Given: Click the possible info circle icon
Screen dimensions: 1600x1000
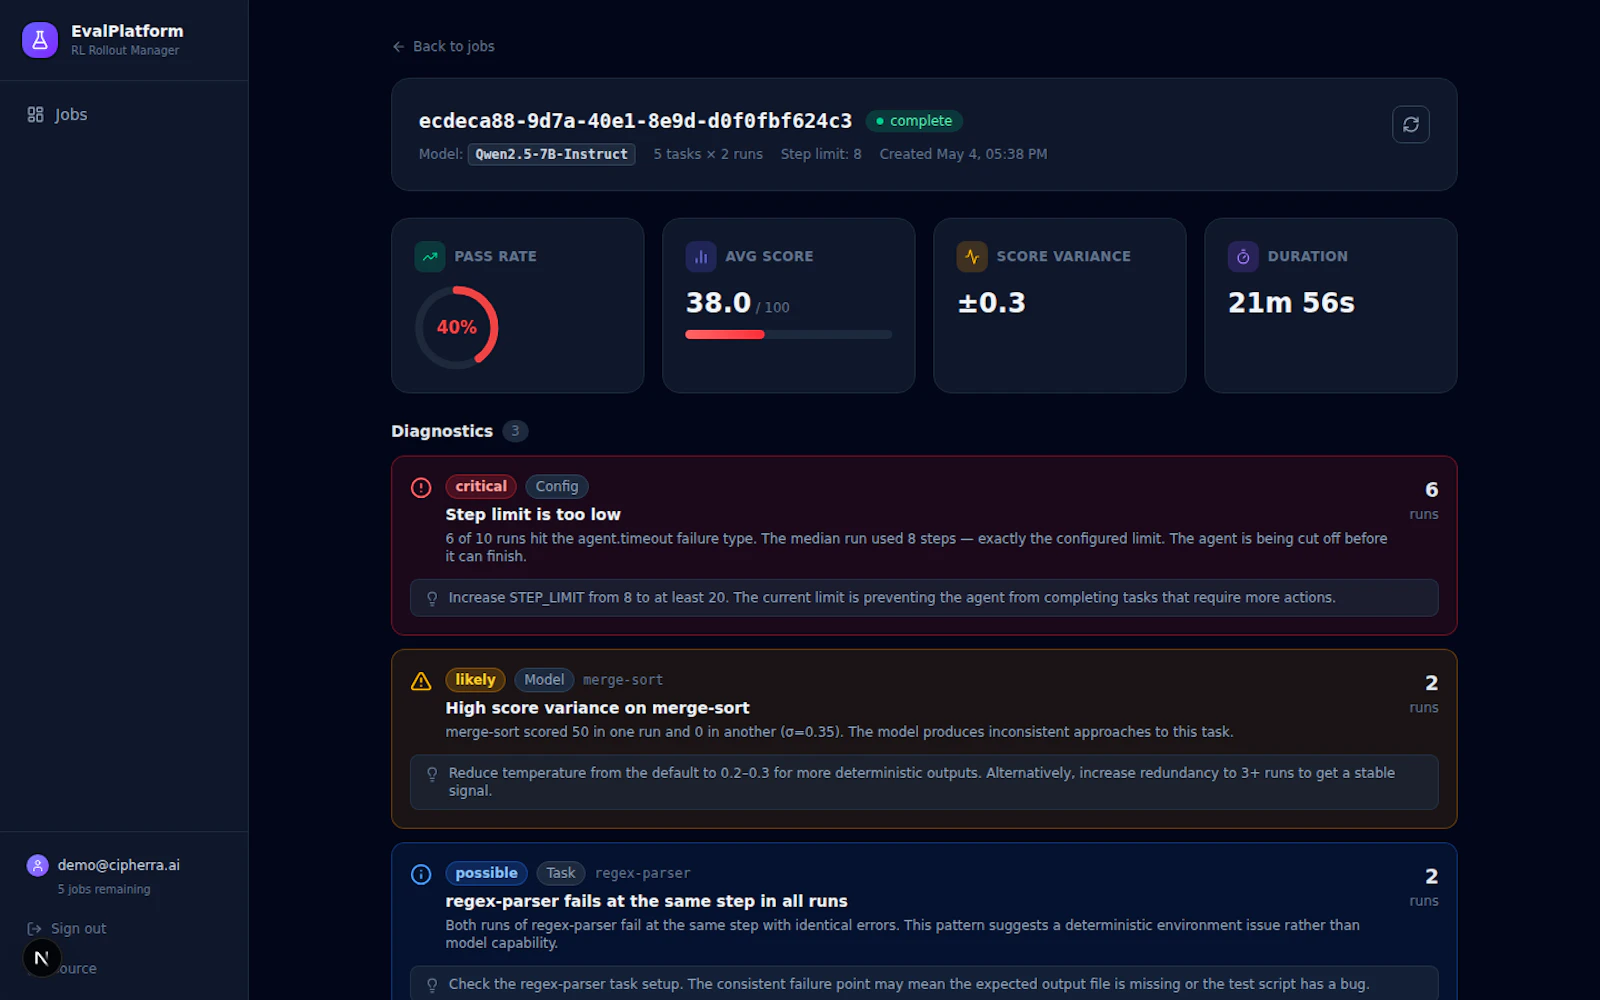Looking at the screenshot, I should click(x=421, y=875).
